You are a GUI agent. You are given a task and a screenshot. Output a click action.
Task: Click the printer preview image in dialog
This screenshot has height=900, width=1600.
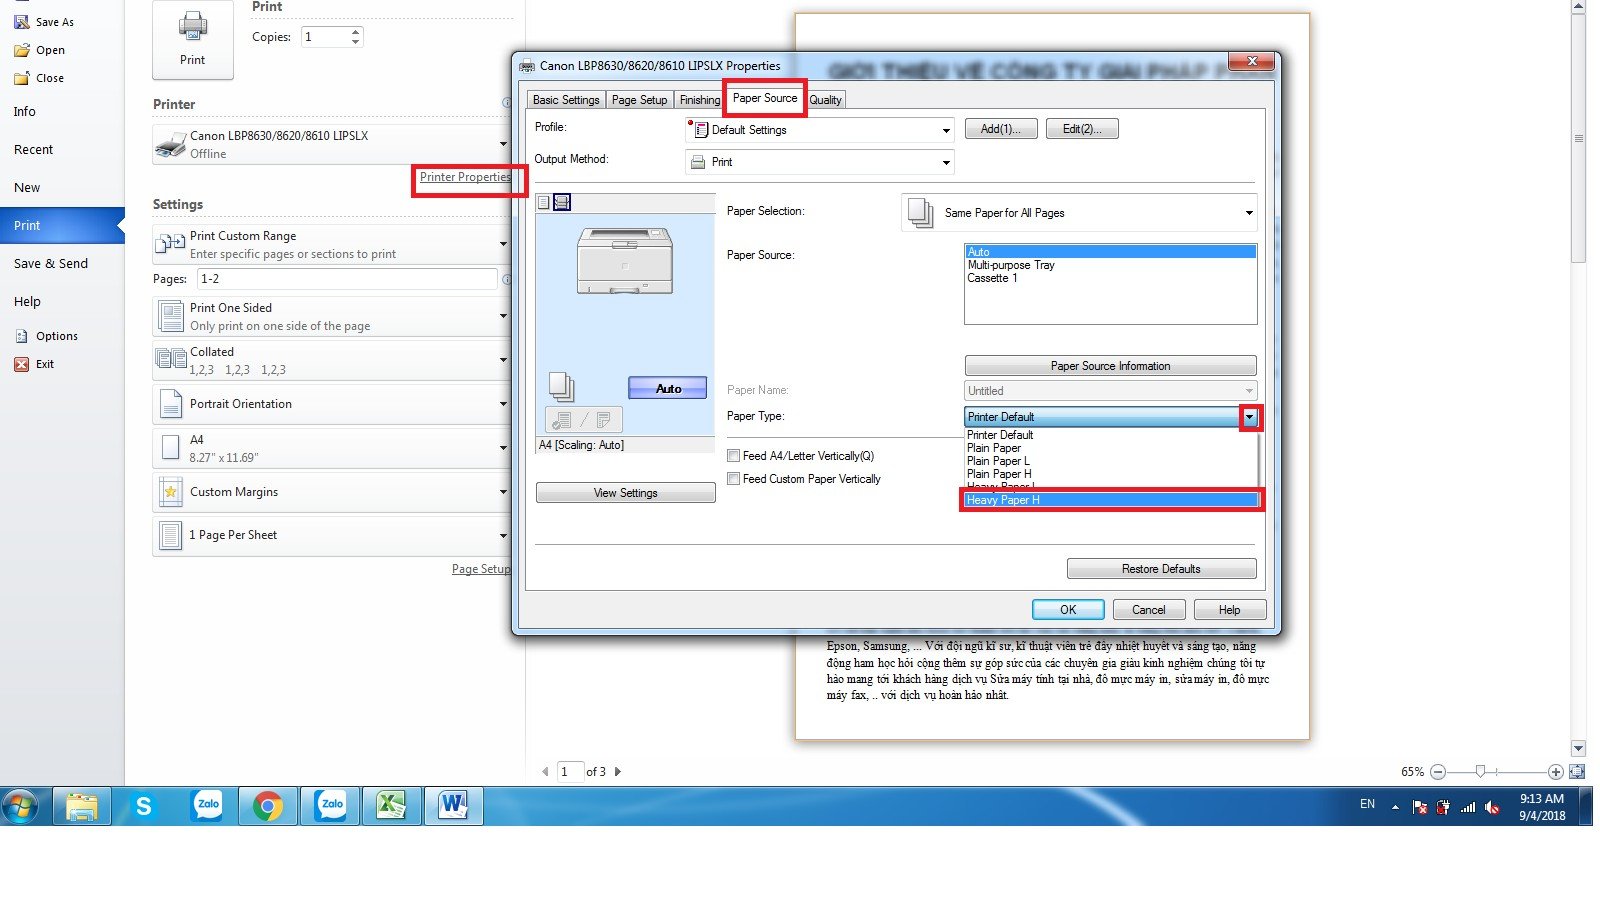coord(625,261)
